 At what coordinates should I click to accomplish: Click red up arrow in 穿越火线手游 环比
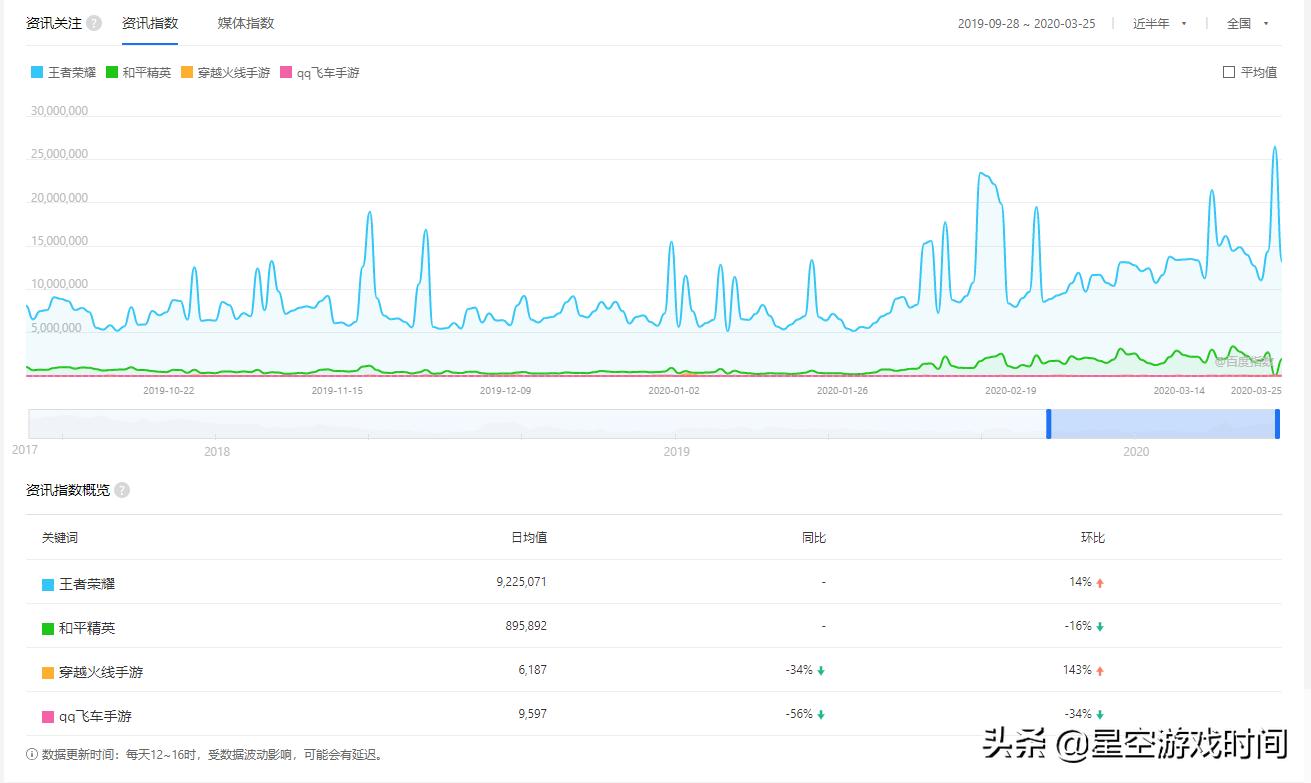1100,670
